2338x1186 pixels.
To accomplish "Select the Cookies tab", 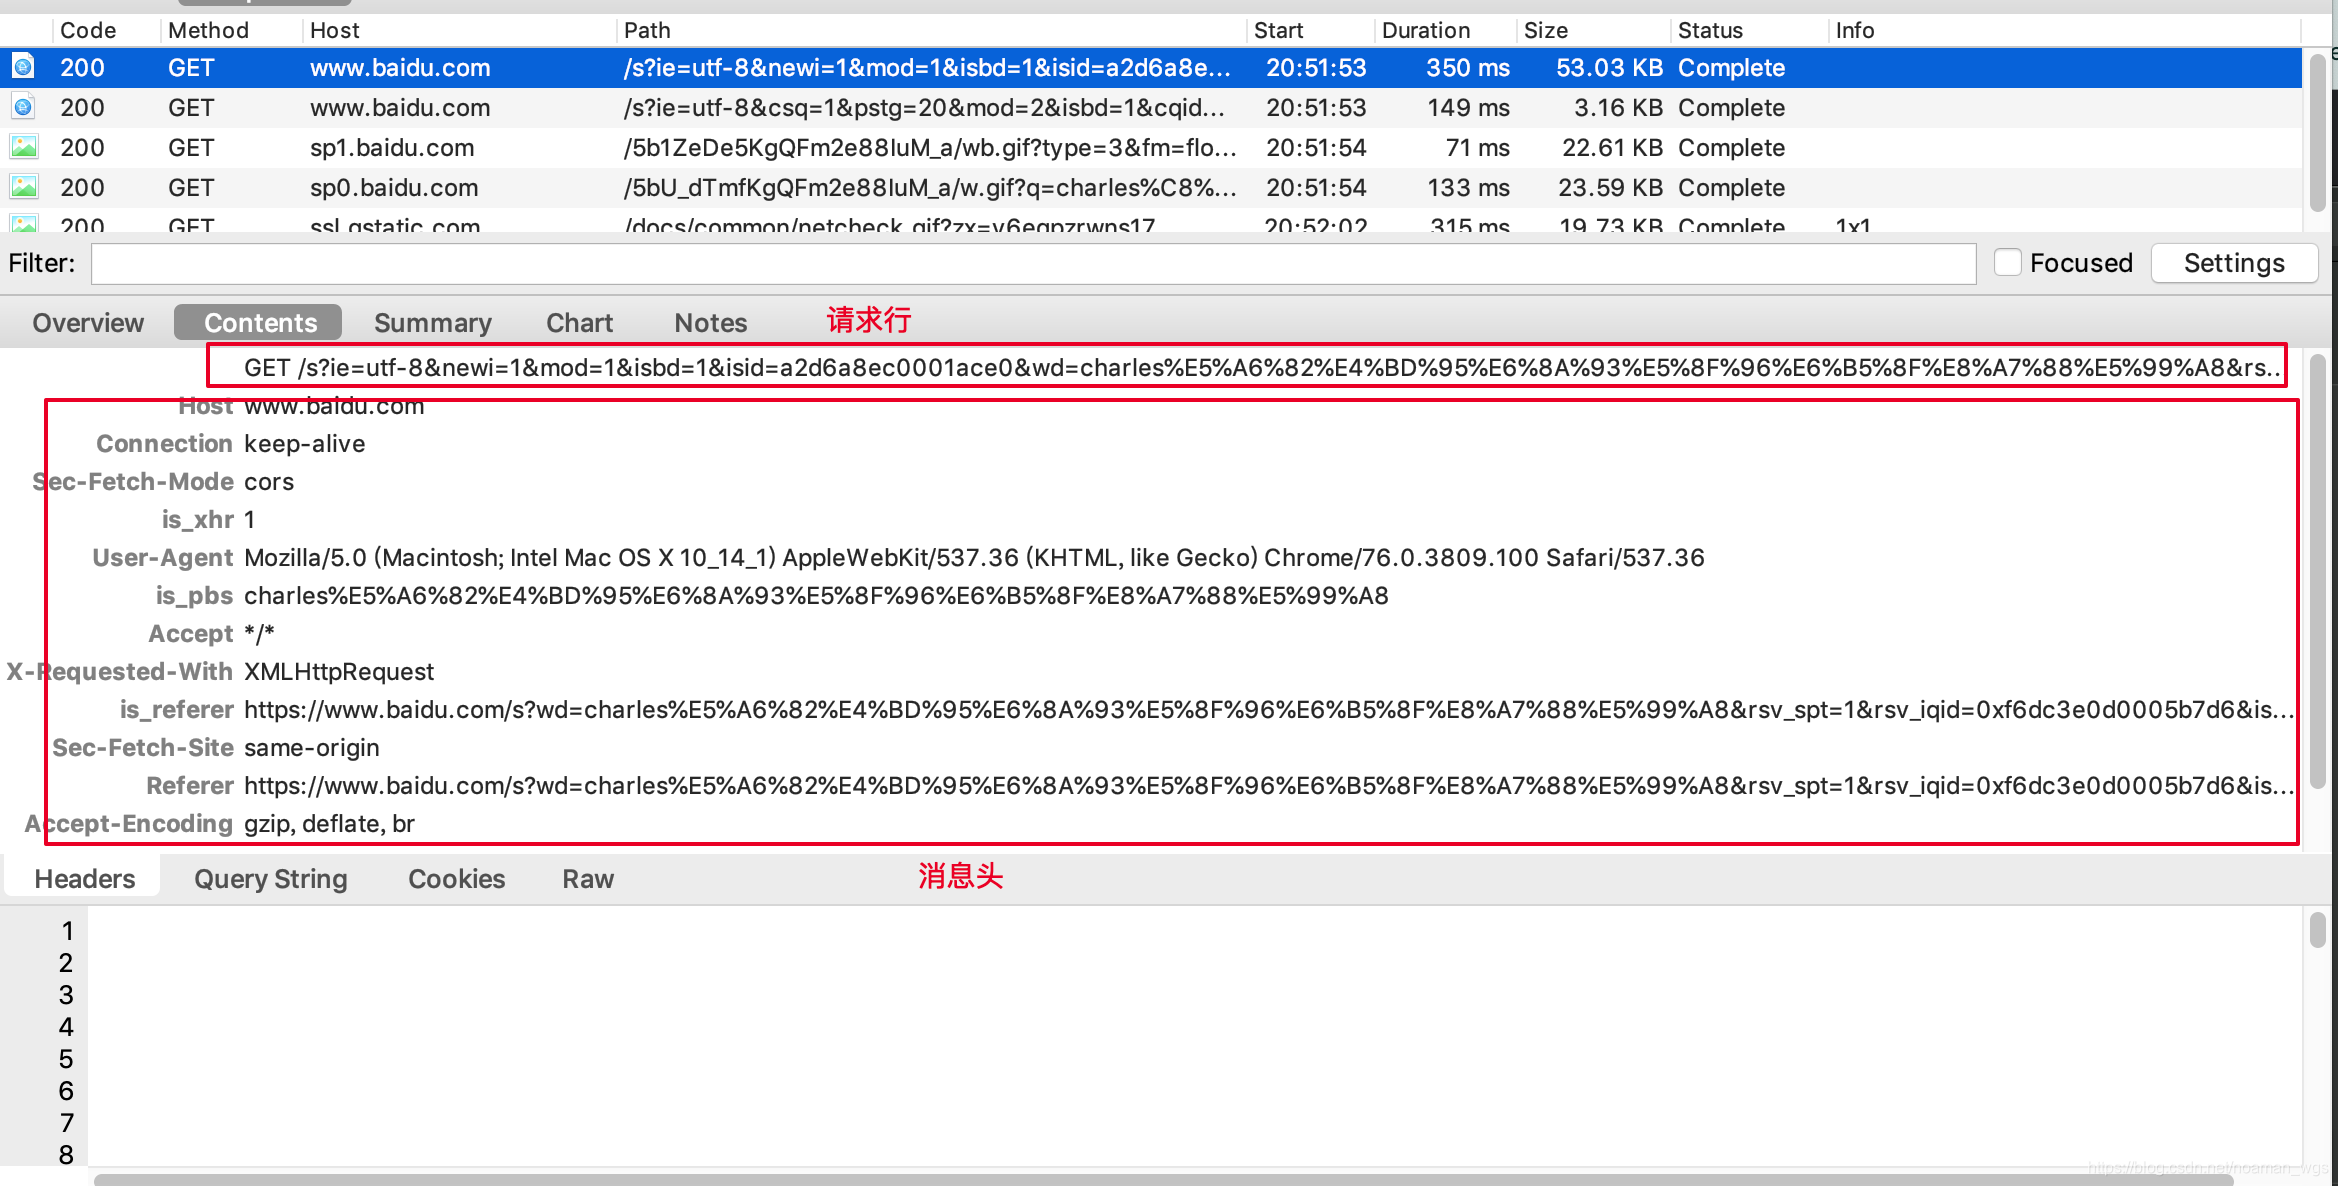I will tap(456, 879).
